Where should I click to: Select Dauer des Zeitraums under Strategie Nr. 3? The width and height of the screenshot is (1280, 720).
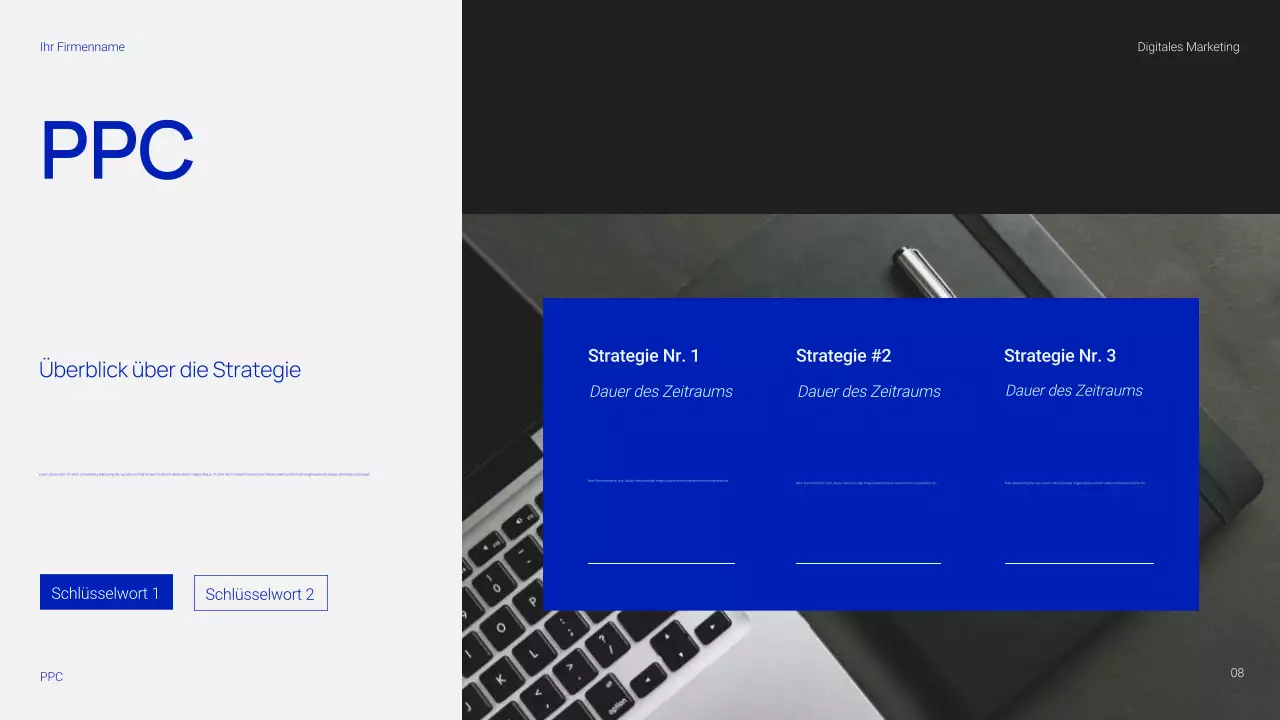[x=1074, y=391]
